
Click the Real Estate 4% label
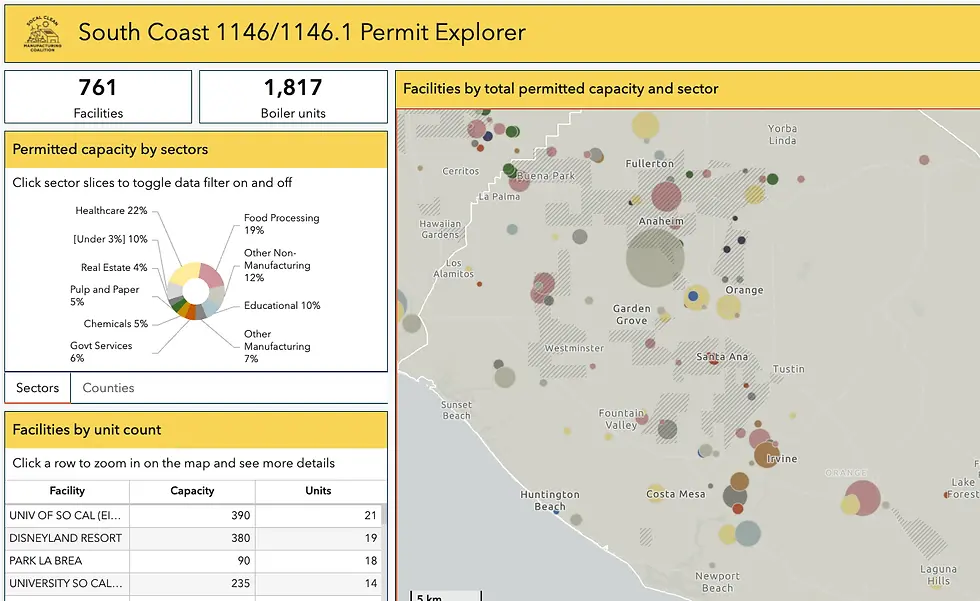pos(114,267)
